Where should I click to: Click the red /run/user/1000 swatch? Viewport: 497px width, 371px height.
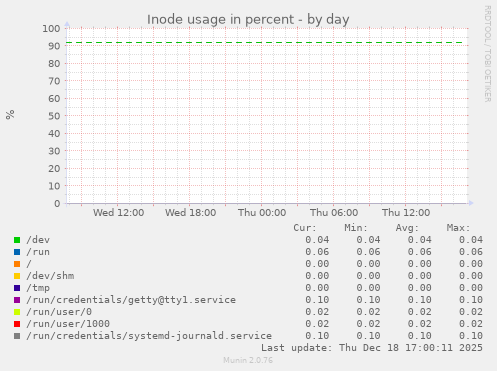17,324
